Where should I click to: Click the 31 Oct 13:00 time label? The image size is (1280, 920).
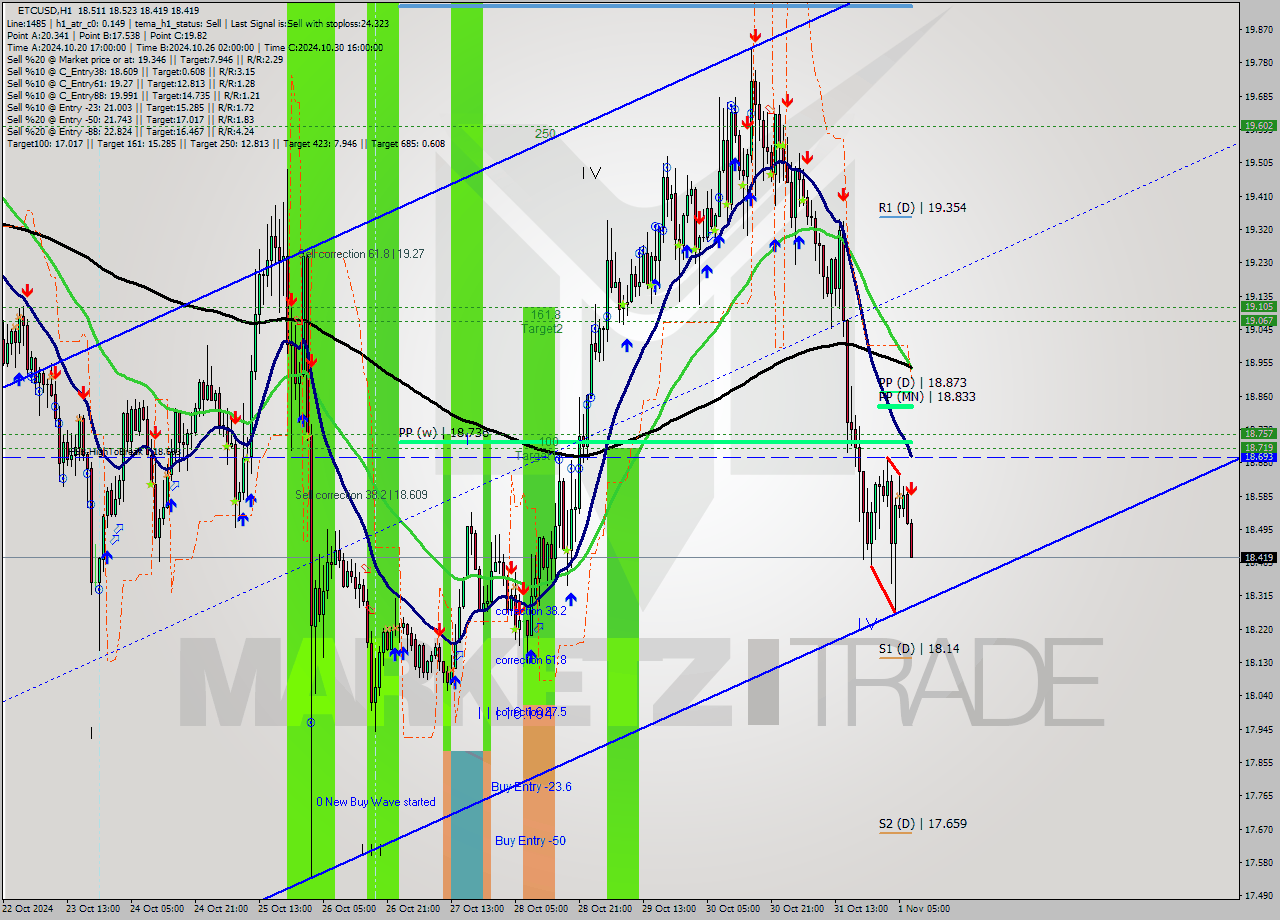tap(862, 909)
